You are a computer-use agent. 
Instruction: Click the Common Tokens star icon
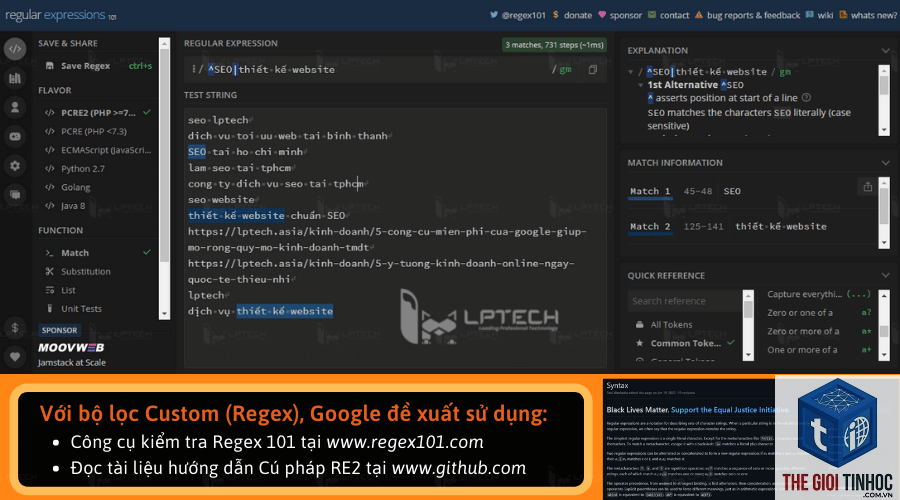coord(639,343)
